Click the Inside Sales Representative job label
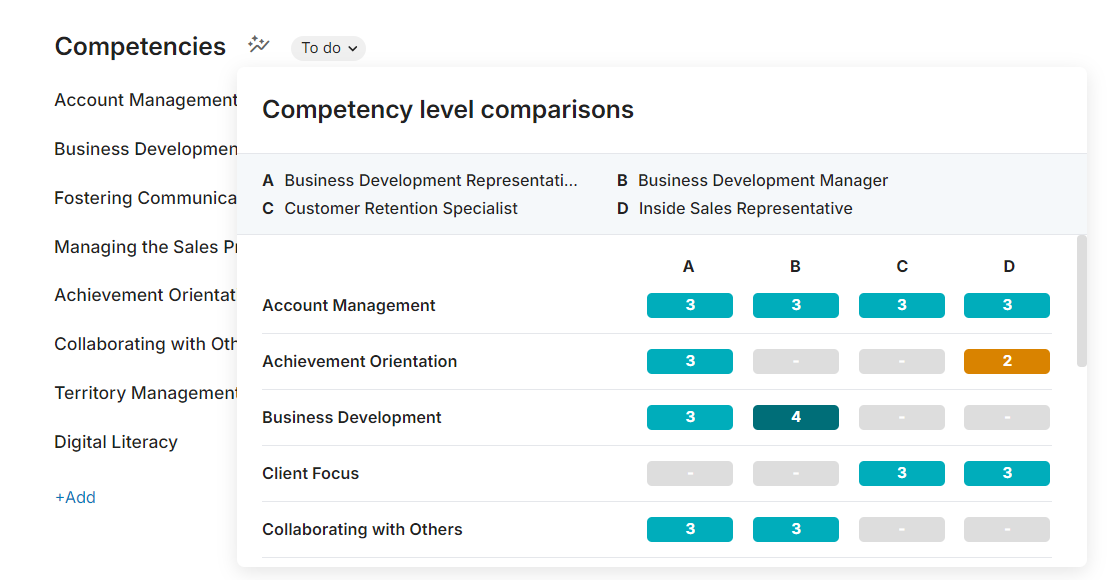Viewport: 1109px width, 580px height. (x=745, y=208)
